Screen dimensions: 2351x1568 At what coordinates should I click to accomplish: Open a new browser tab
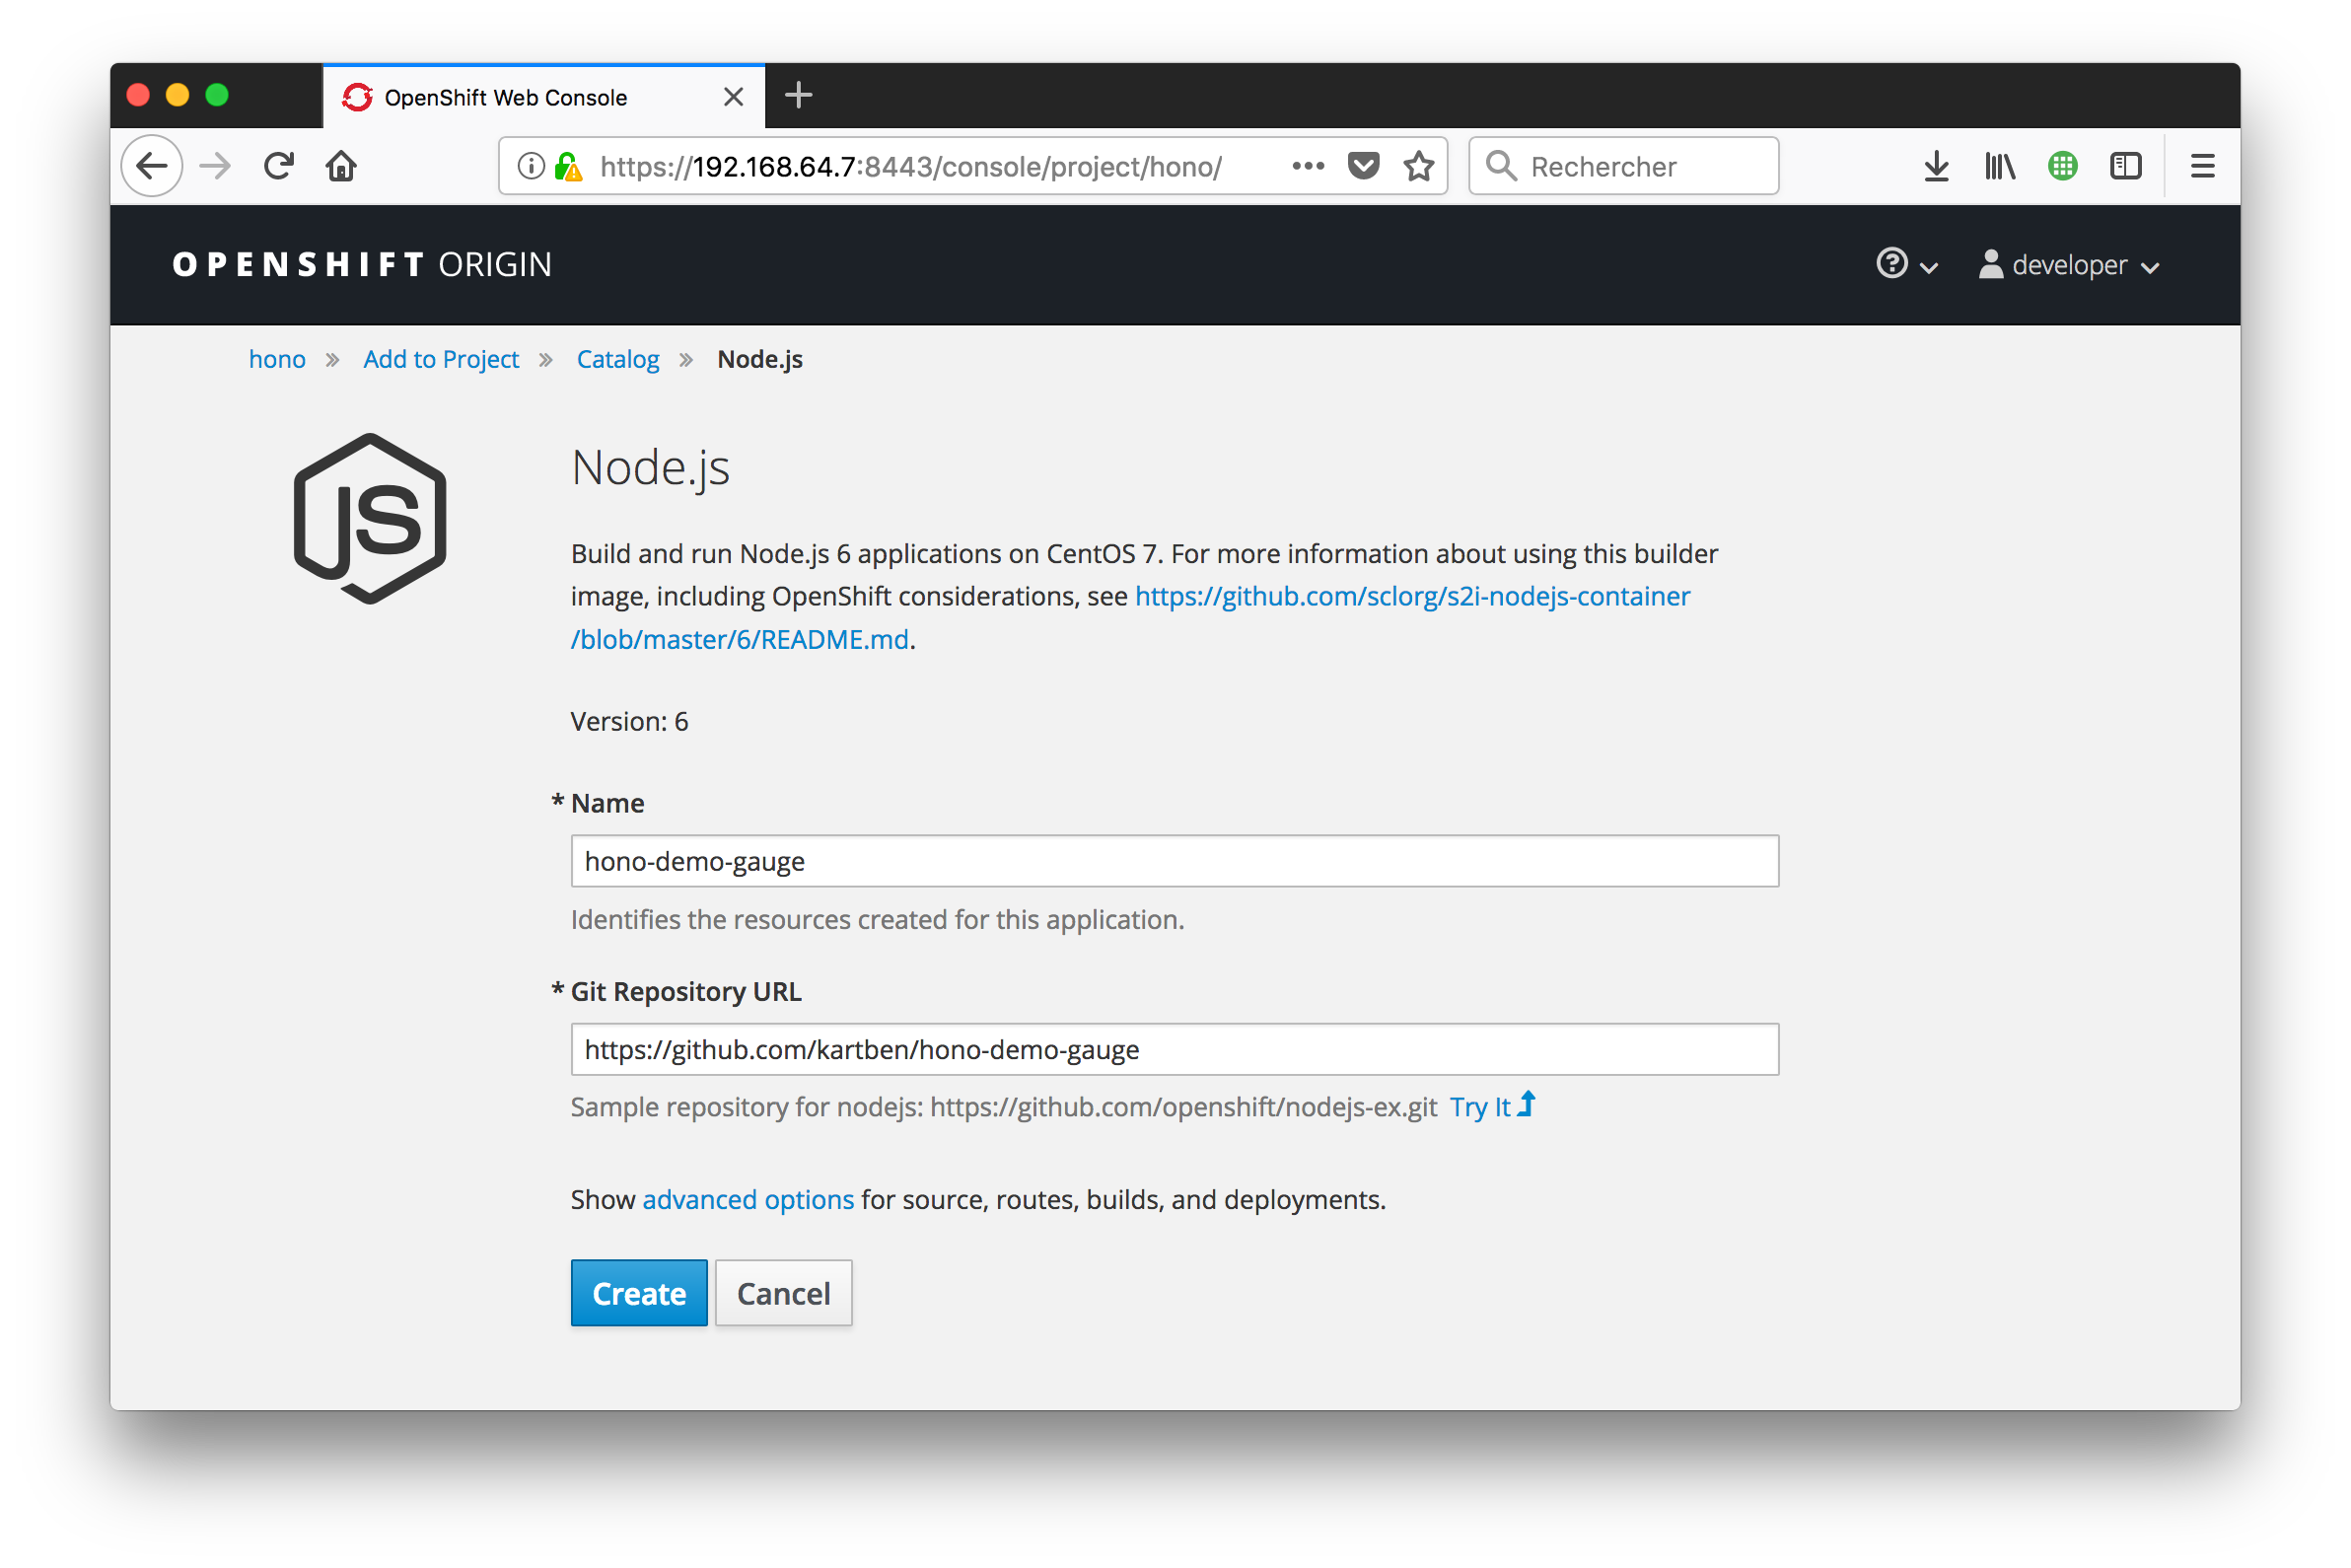798,96
